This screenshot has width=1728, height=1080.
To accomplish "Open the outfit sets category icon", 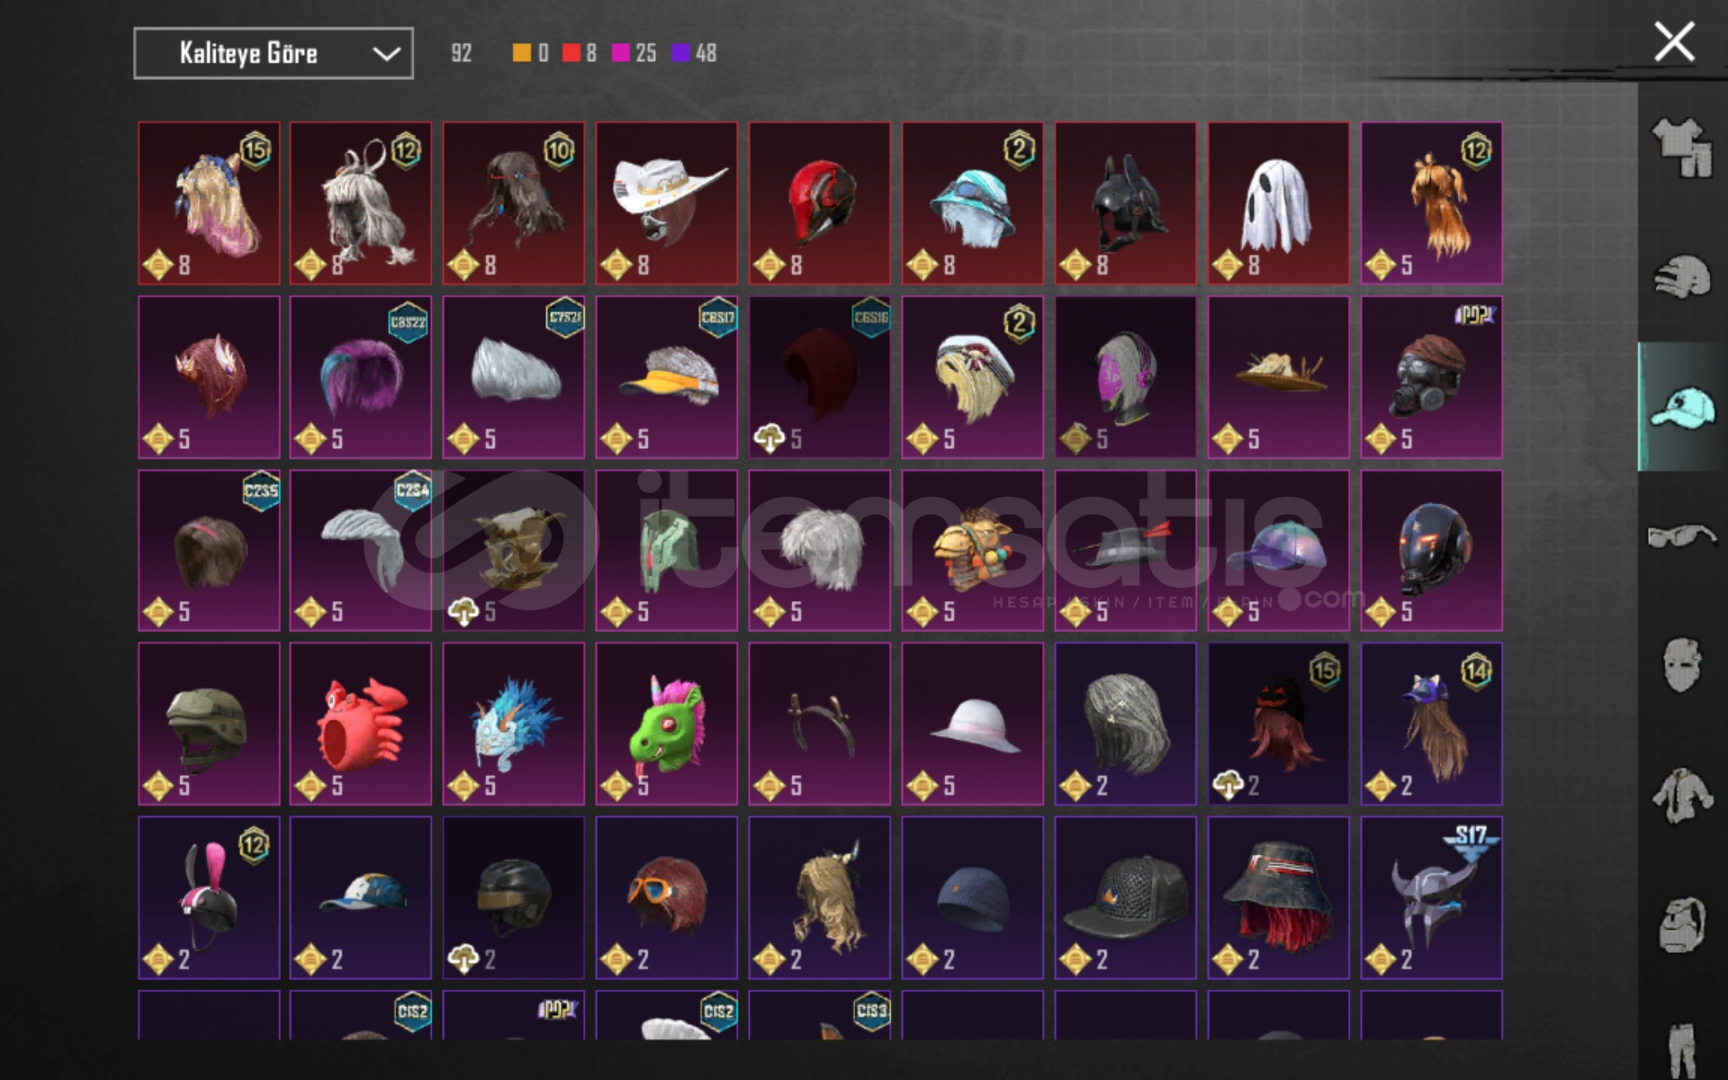I will (1682, 148).
